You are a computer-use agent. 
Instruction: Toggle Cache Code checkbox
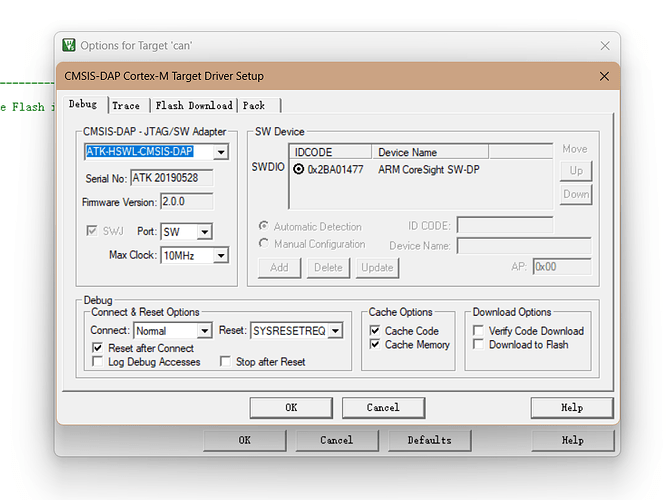coord(375,331)
